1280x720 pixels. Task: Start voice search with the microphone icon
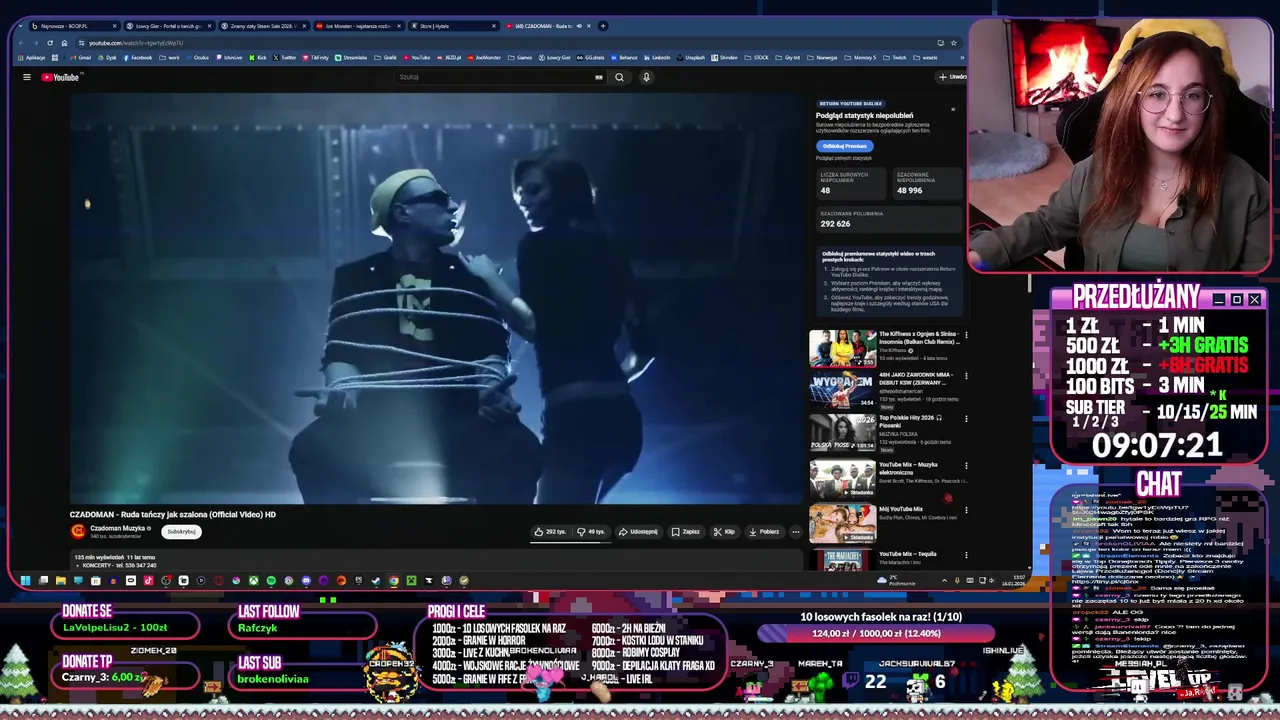[646, 77]
